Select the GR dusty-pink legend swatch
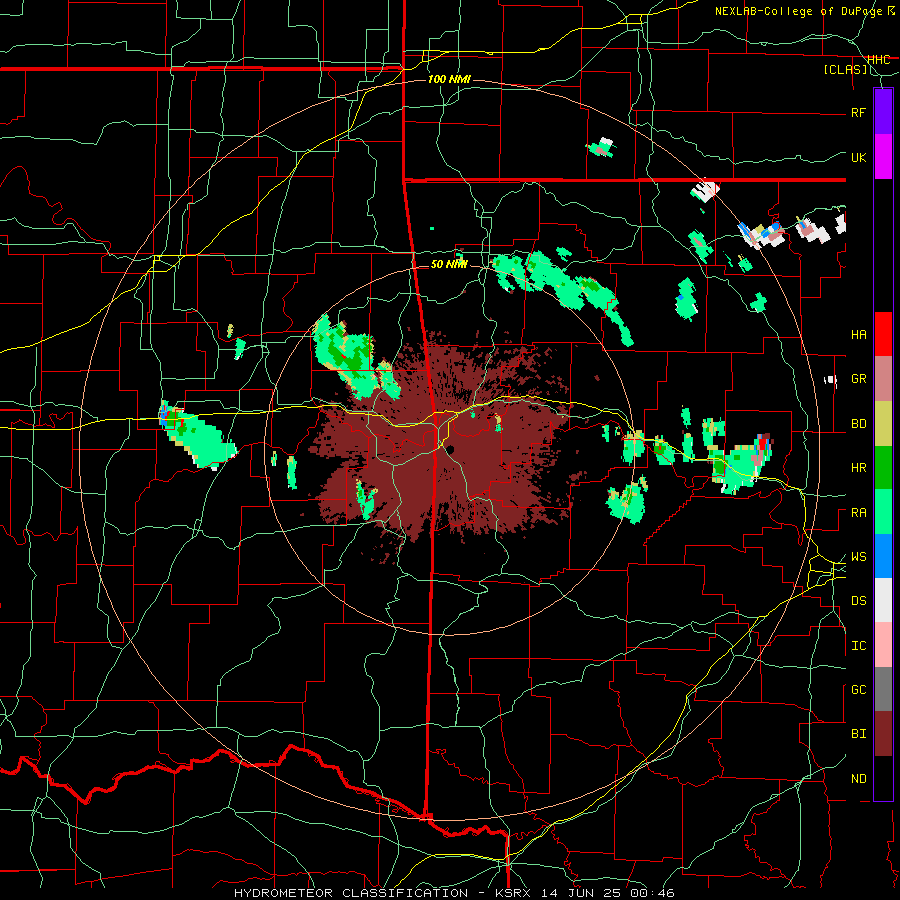 [x=883, y=379]
